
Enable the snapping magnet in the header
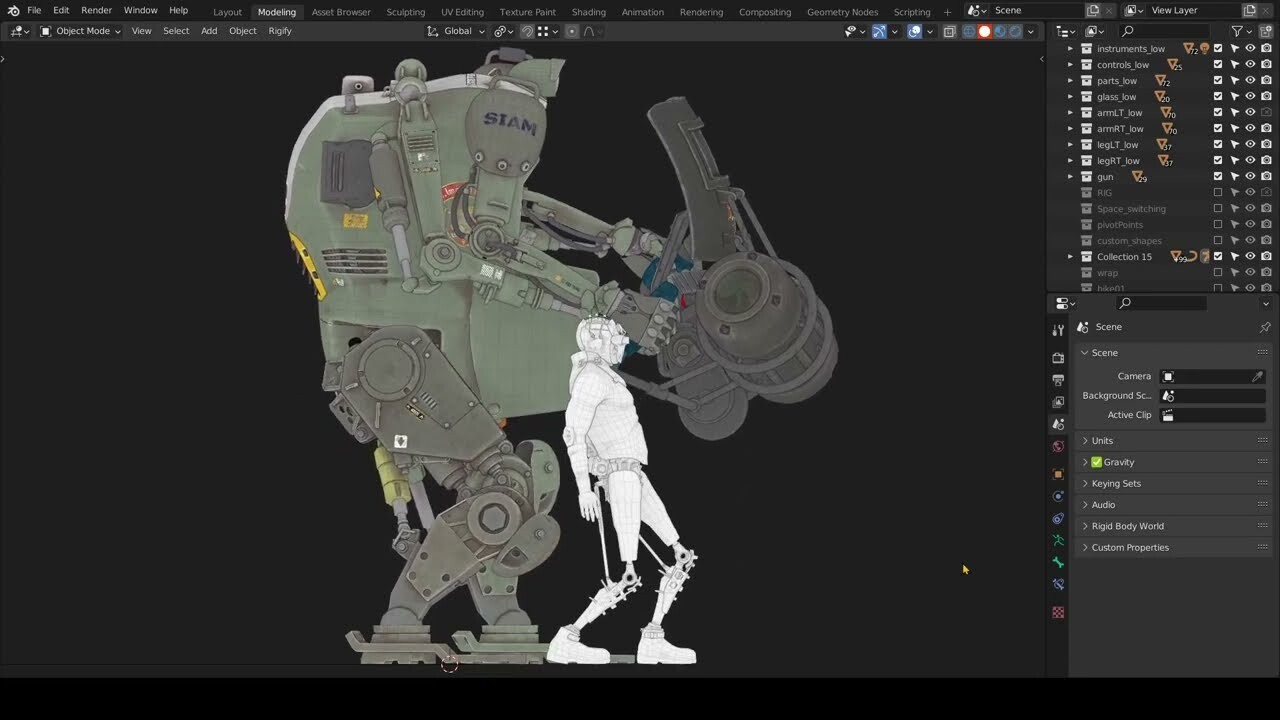pyautogui.click(x=527, y=31)
